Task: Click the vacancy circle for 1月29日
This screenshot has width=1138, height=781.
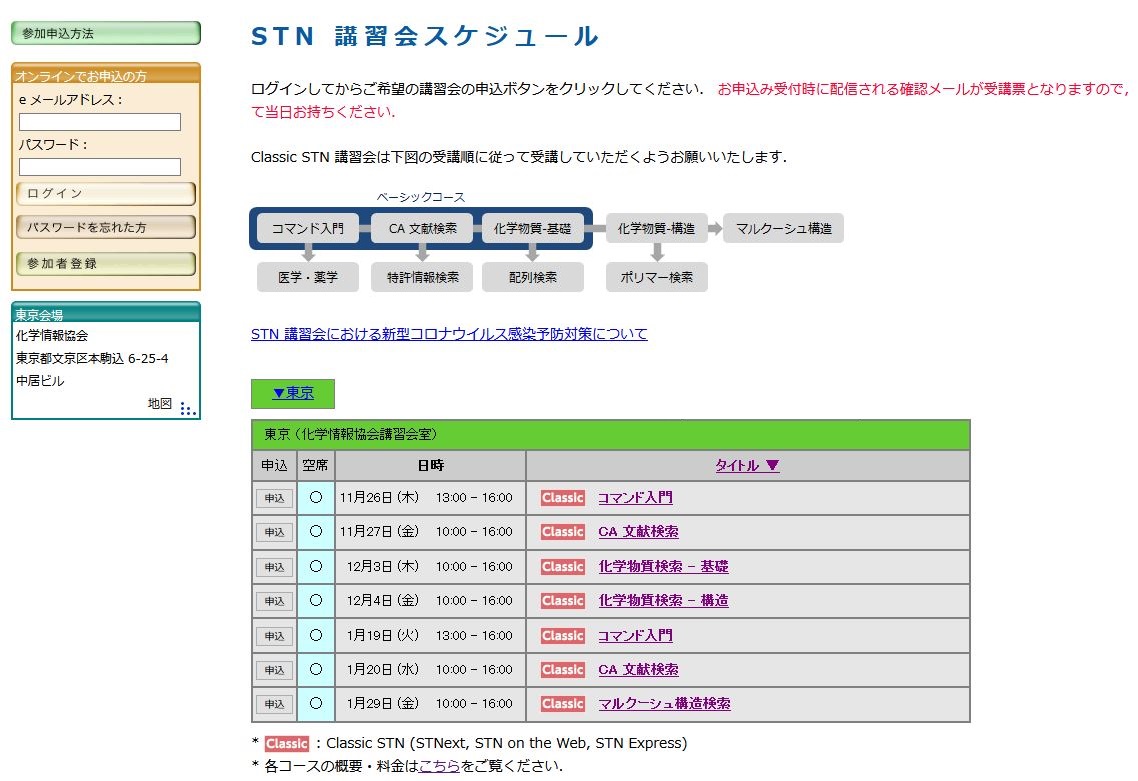Action: tap(316, 703)
